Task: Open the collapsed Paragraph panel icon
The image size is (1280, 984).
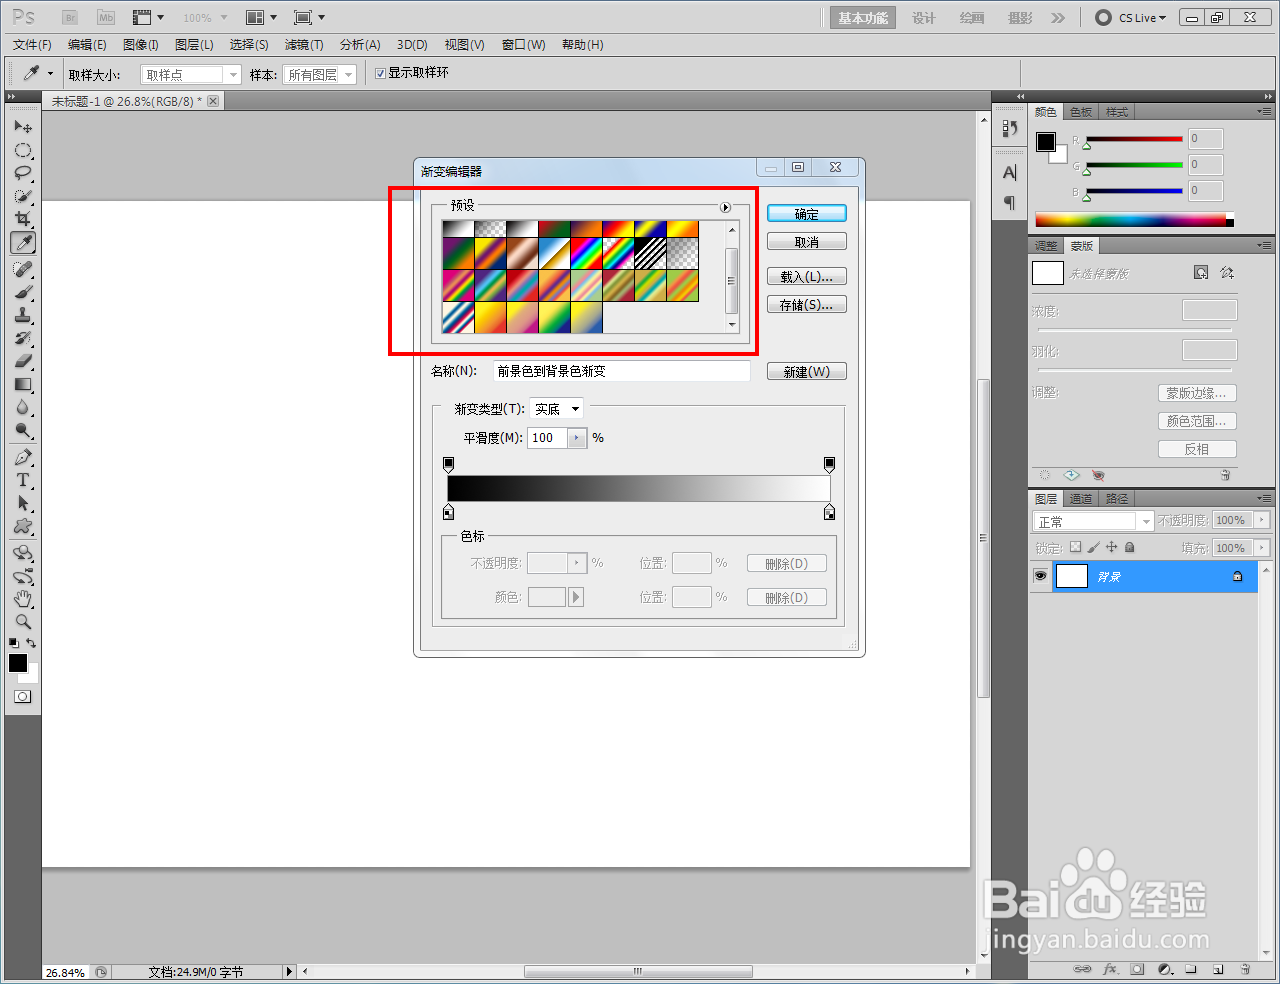Action: pyautogui.click(x=1009, y=203)
